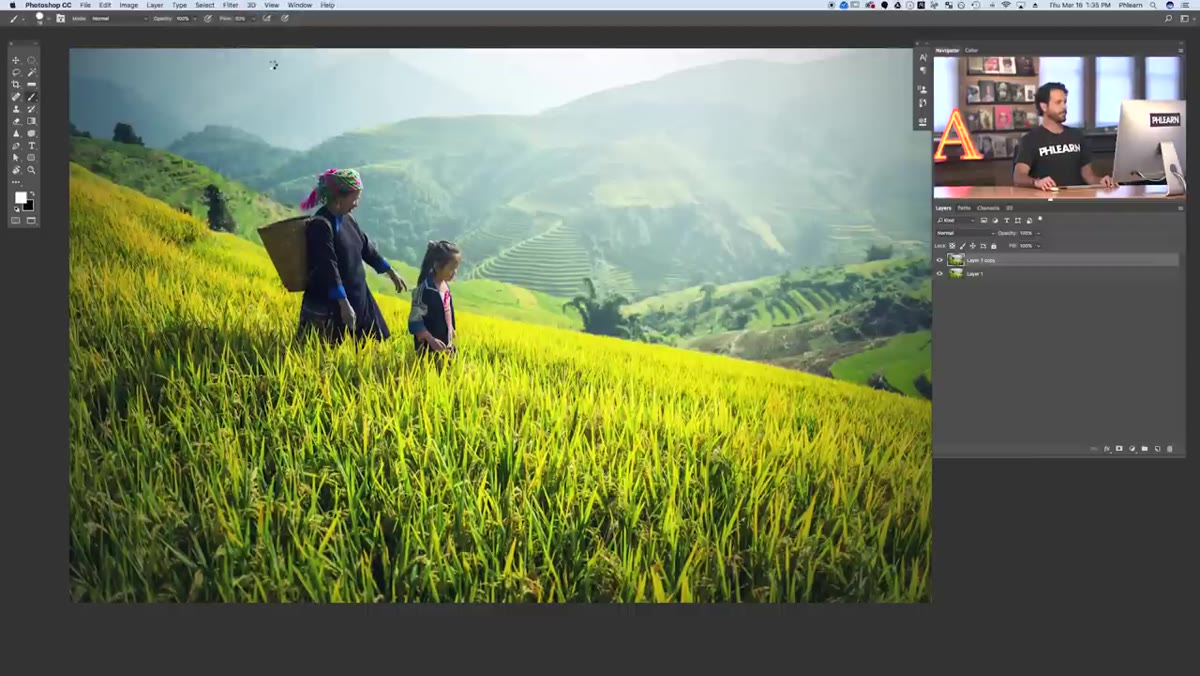Select the Pen tool
Image resolution: width=1200 pixels, height=676 pixels.
click(15, 146)
